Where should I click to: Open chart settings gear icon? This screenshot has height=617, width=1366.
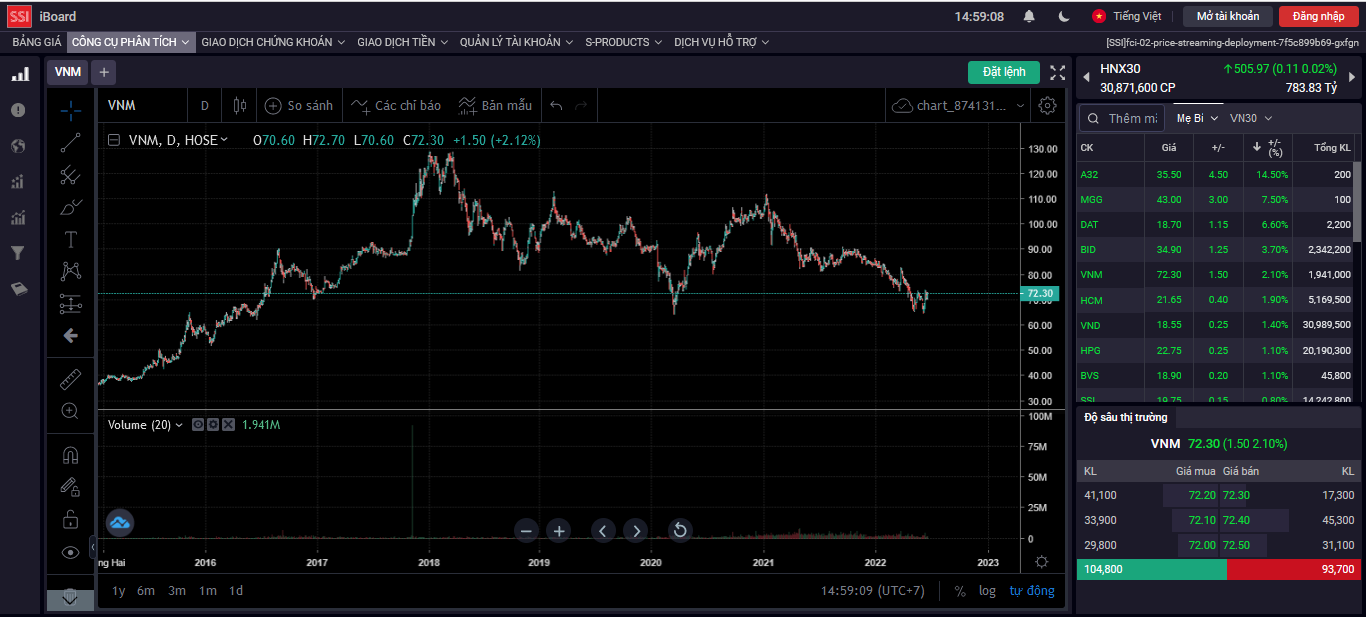tap(1047, 105)
